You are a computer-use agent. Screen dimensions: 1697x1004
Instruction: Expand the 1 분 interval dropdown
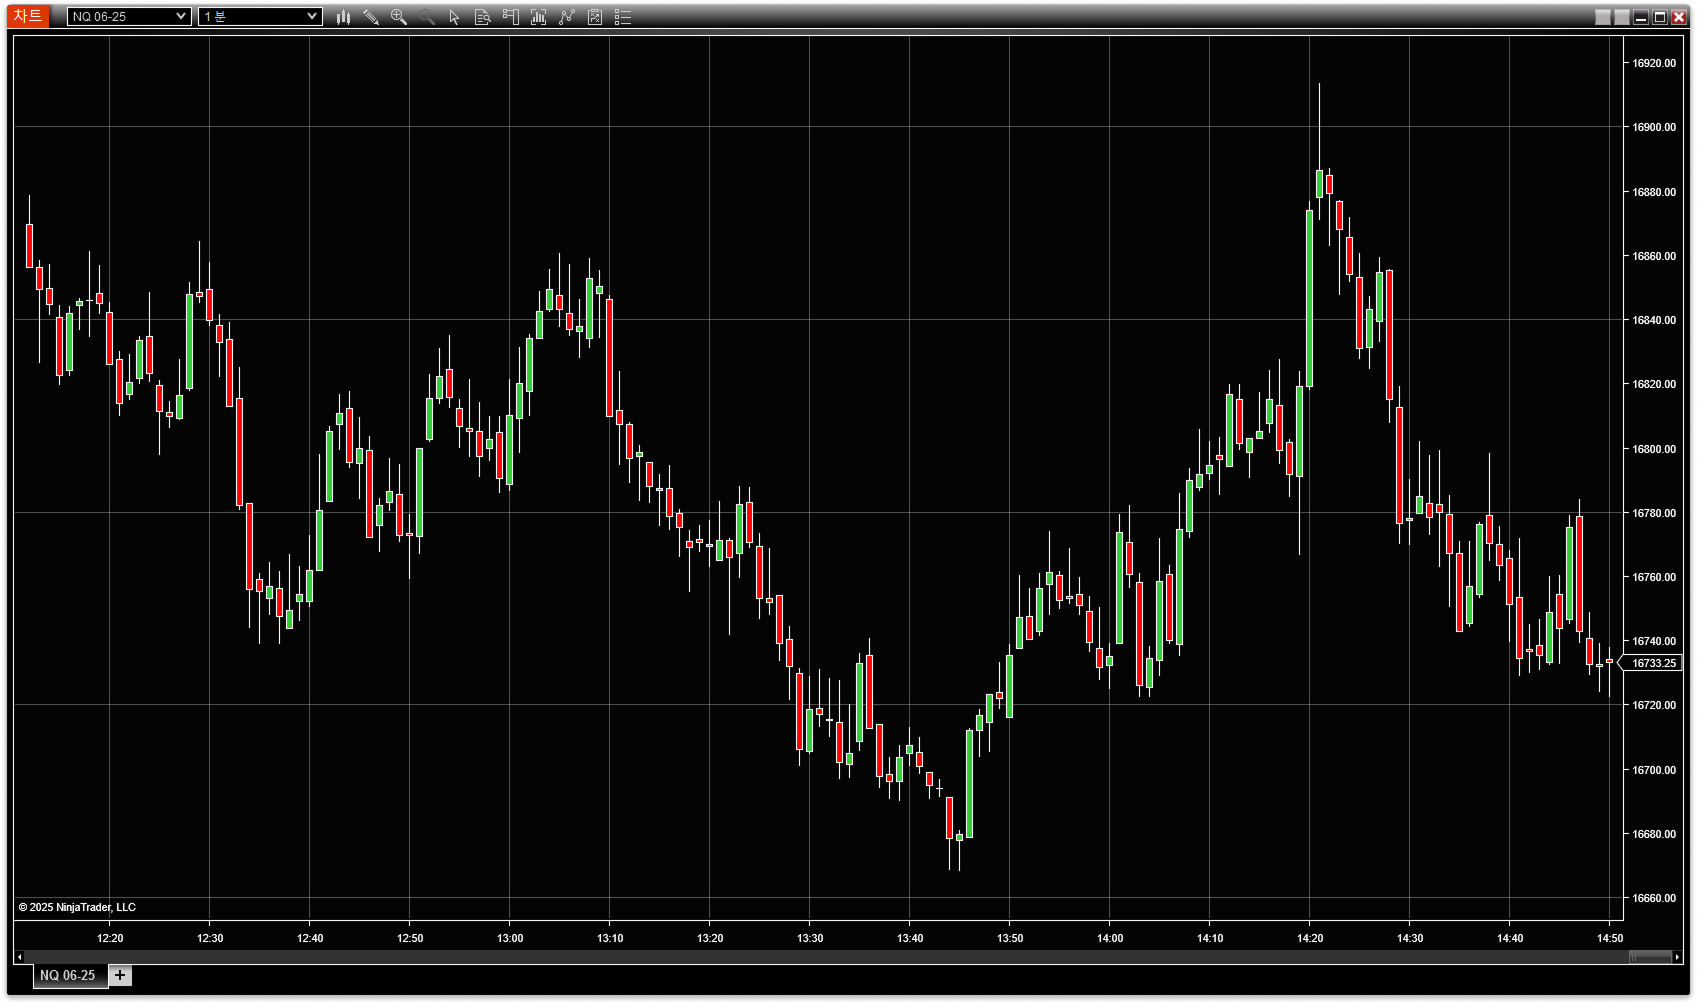(260, 17)
